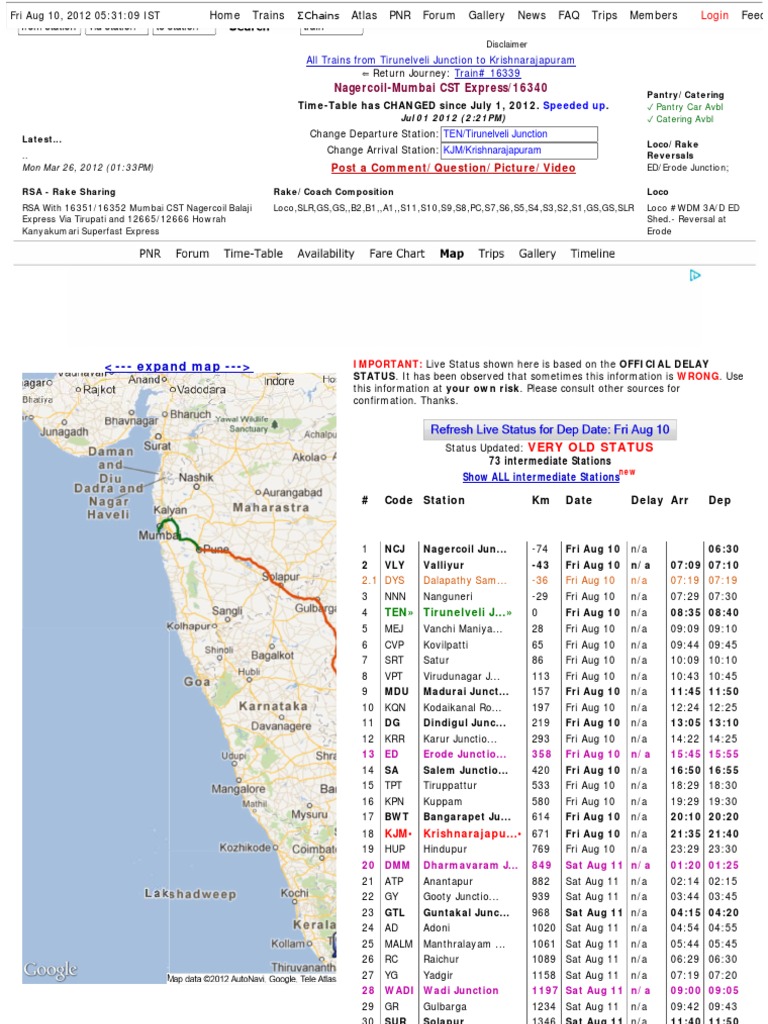Image resolution: width=768 pixels, height=1024 pixels.
Task: Click the Guntakal Junc... station name
Action: (x=466, y=913)
